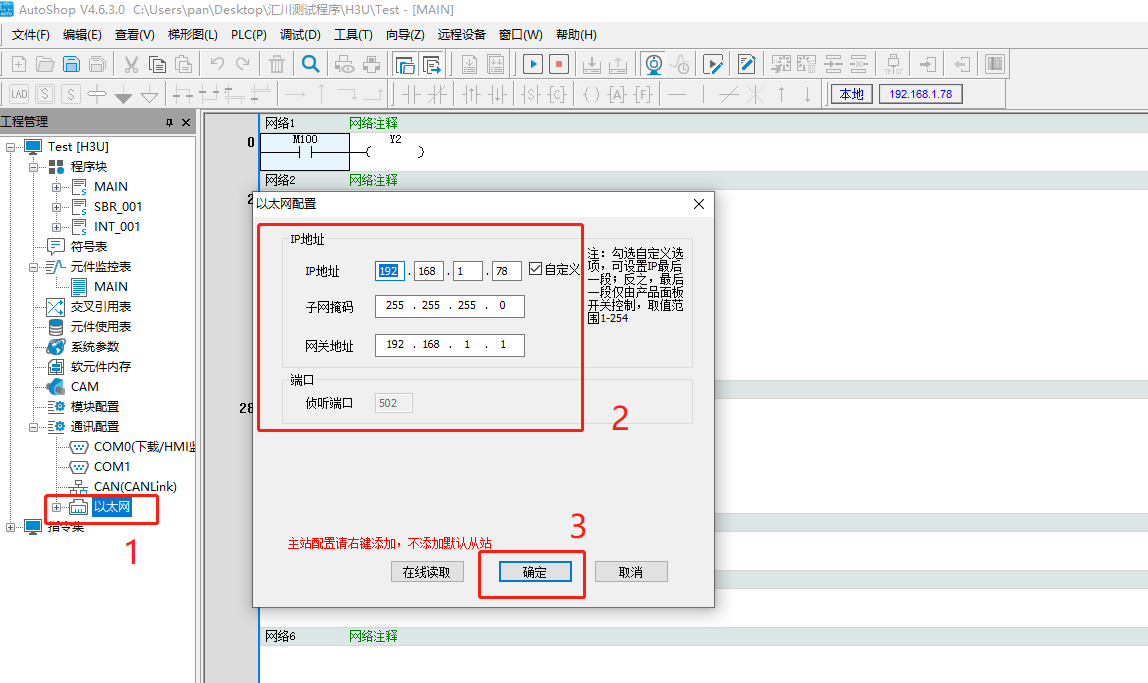Insert a normally-closed contact icon
Screen dimensions: 1148x683
pyautogui.click(x=437, y=94)
